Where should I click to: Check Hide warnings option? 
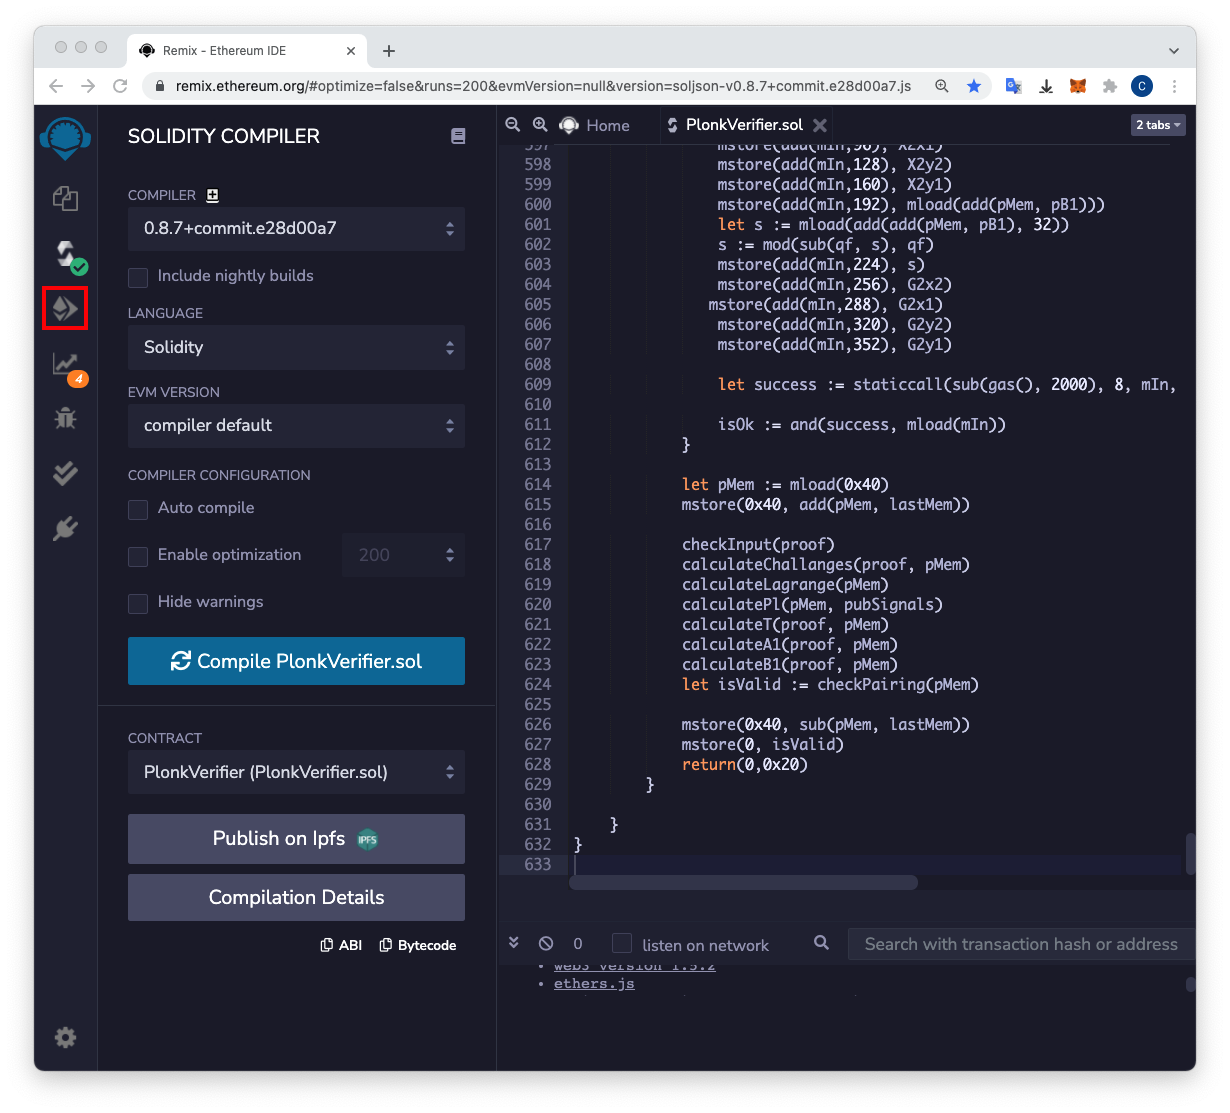[x=138, y=603]
